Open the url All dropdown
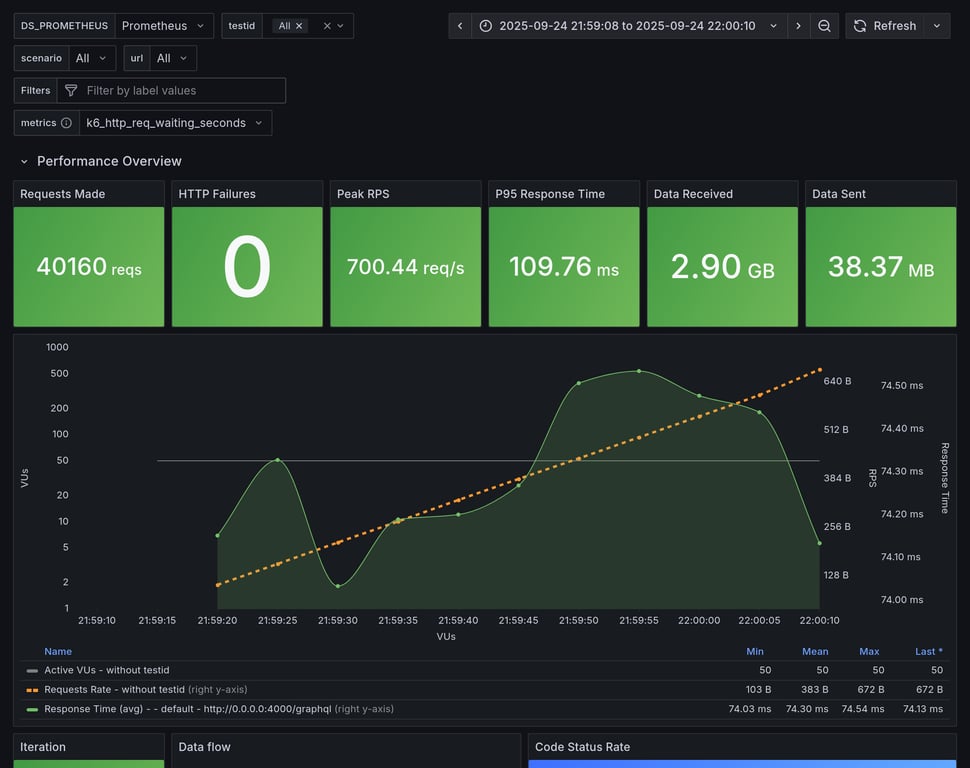970x768 pixels. [172, 58]
